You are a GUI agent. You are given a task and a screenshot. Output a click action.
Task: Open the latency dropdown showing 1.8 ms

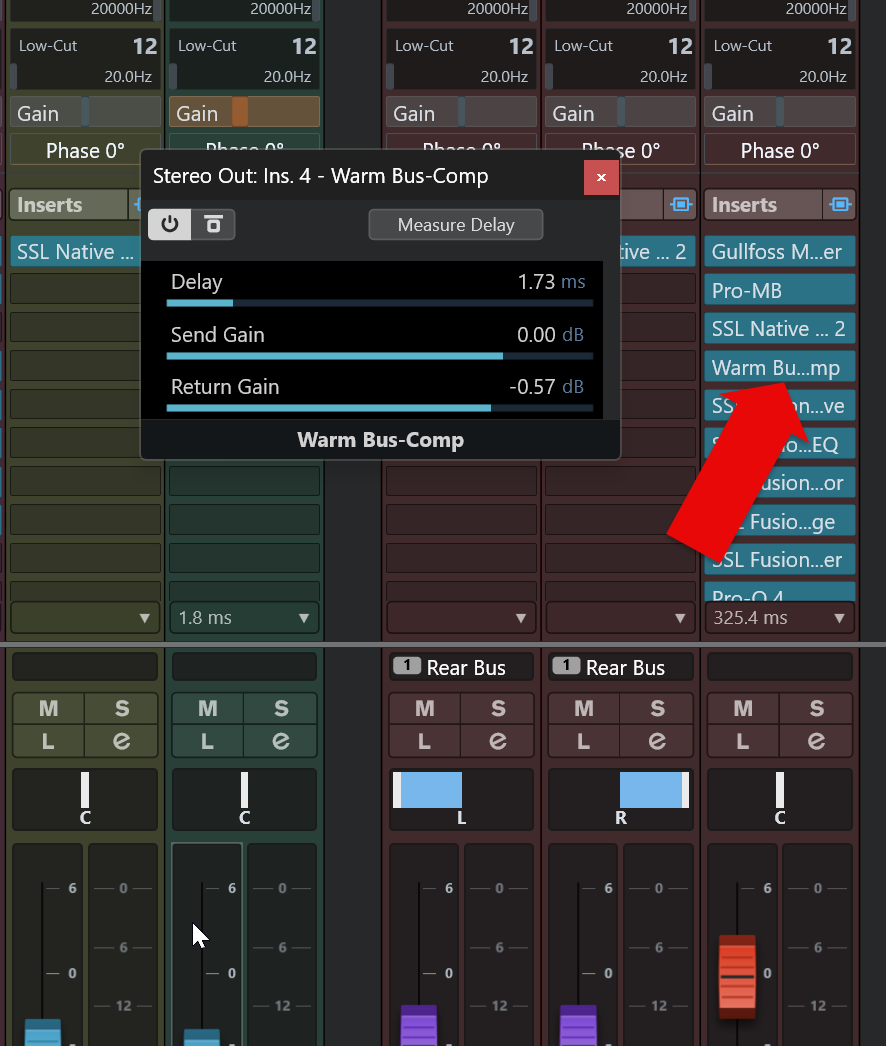pyautogui.click(x=244, y=618)
